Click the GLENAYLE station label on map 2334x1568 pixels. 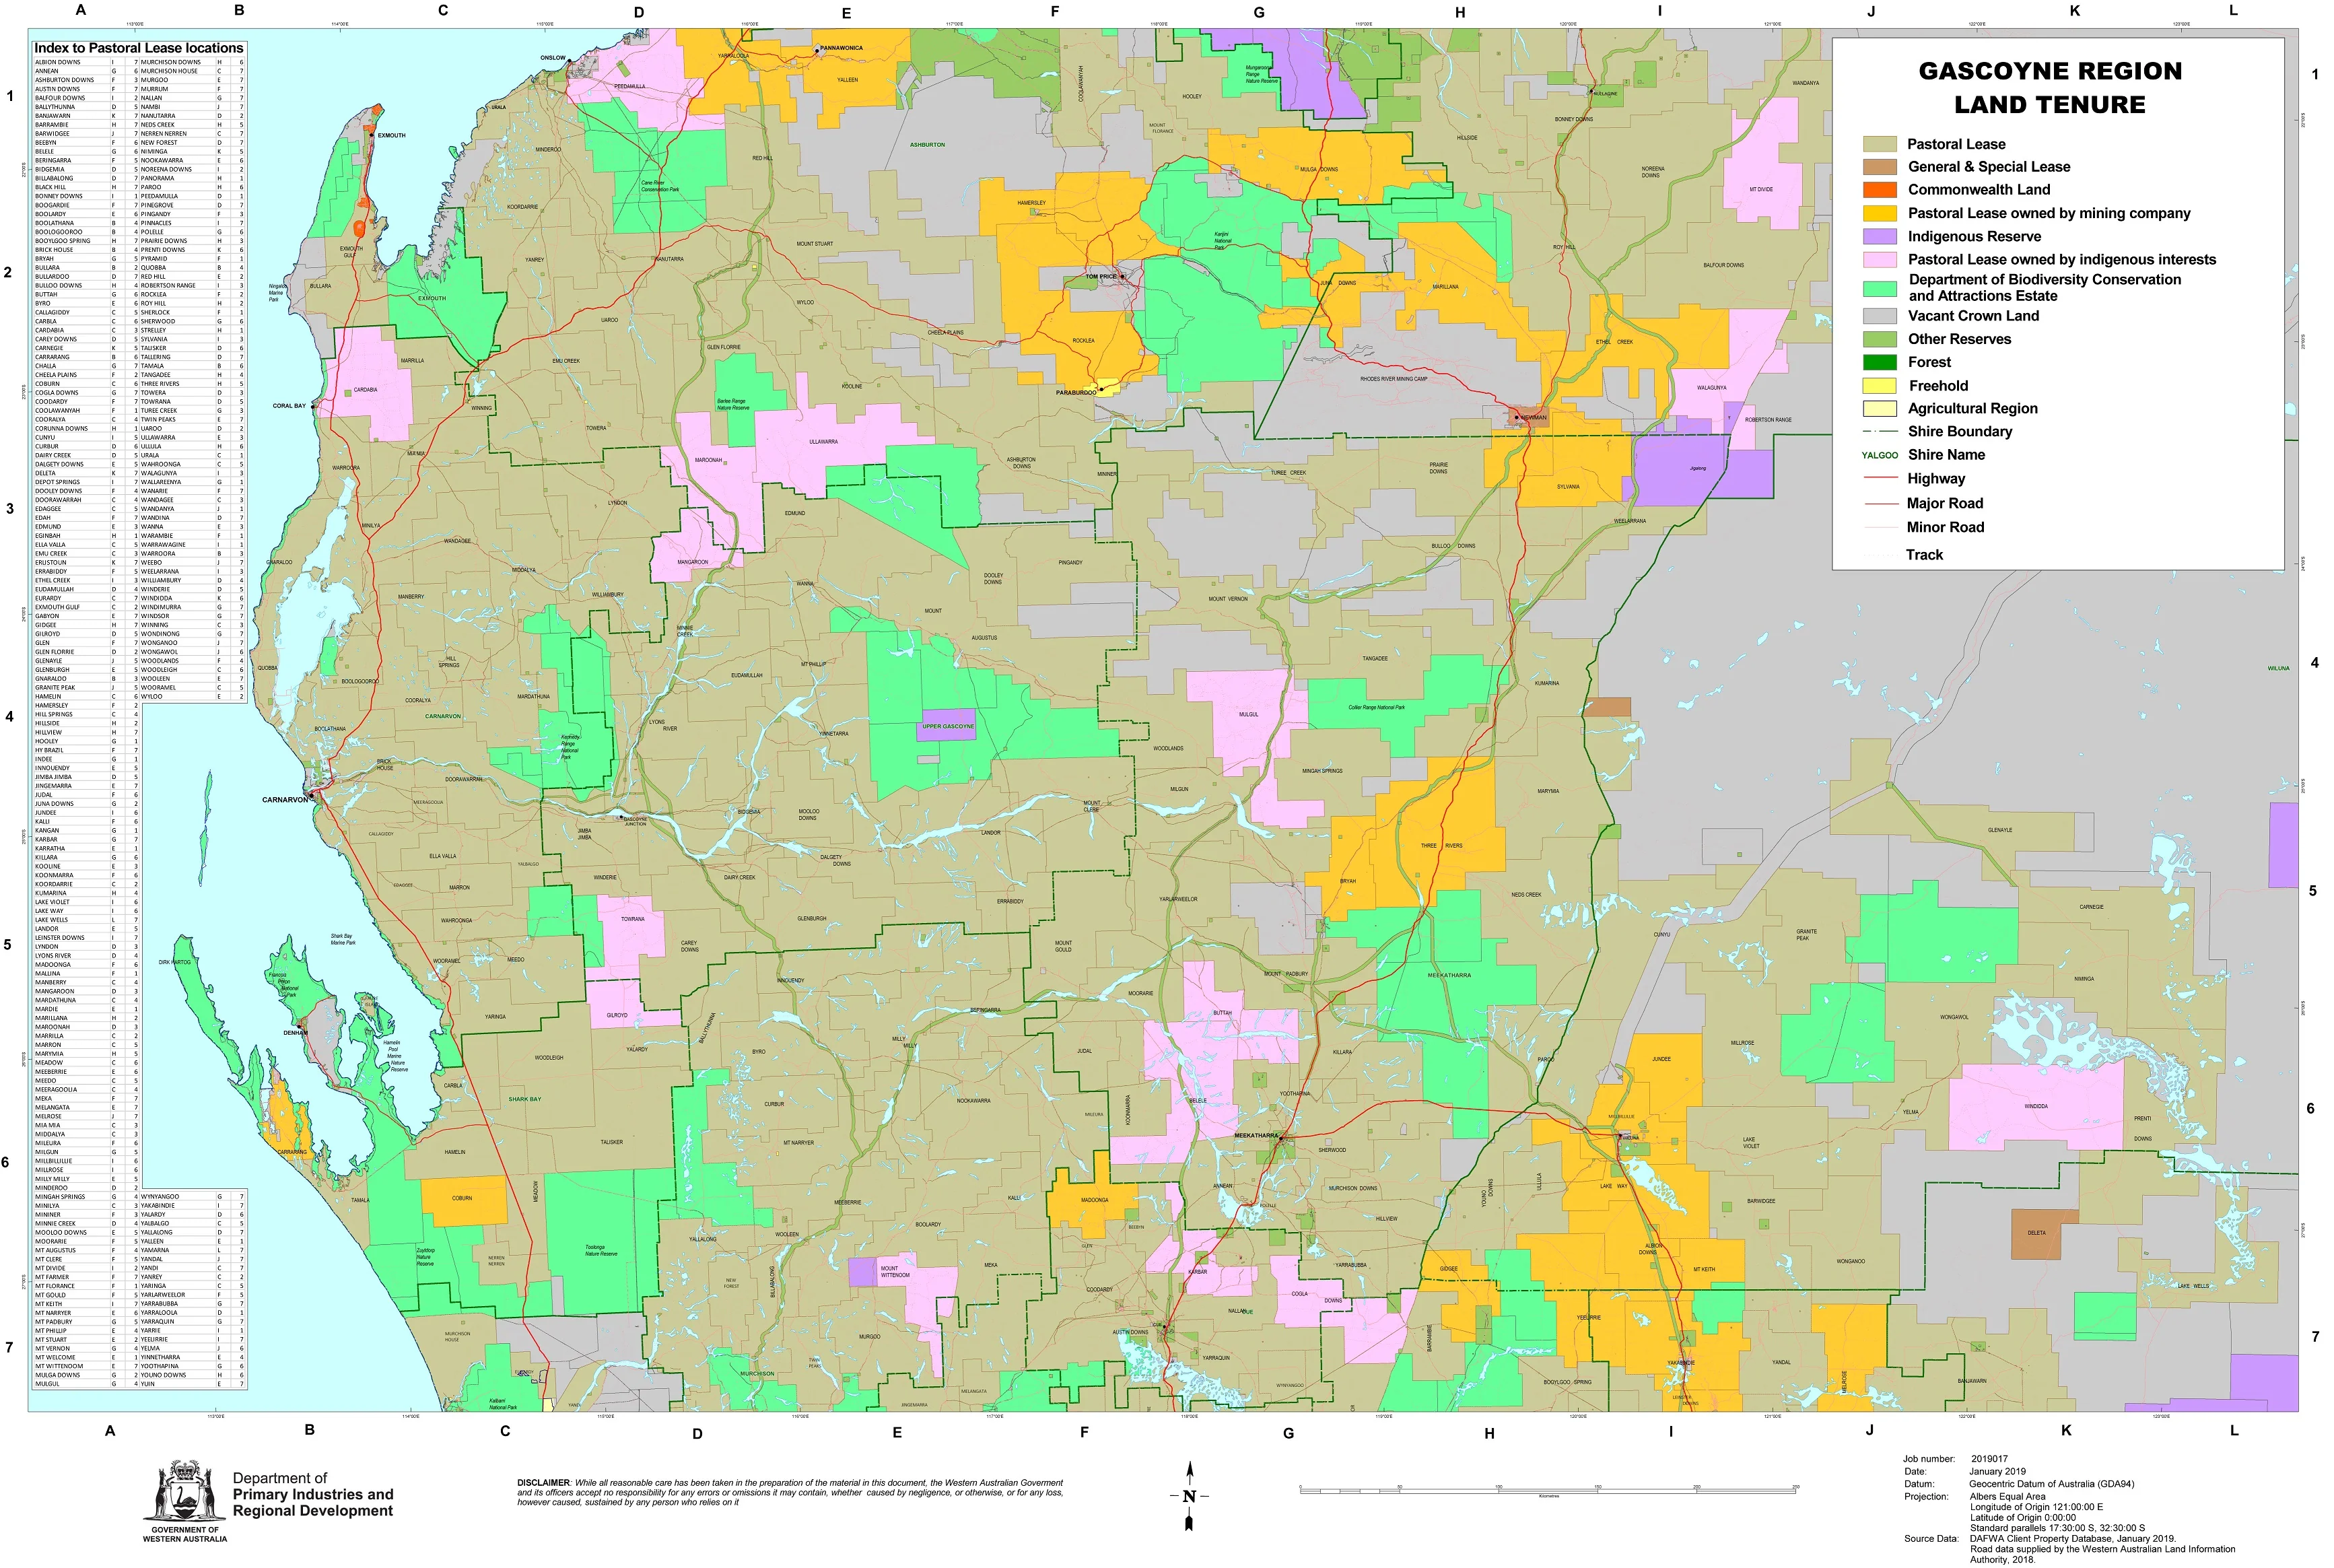2000,830
